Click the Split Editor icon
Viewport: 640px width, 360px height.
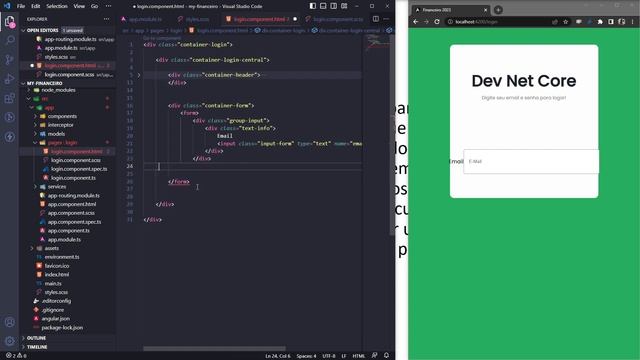point(376,19)
